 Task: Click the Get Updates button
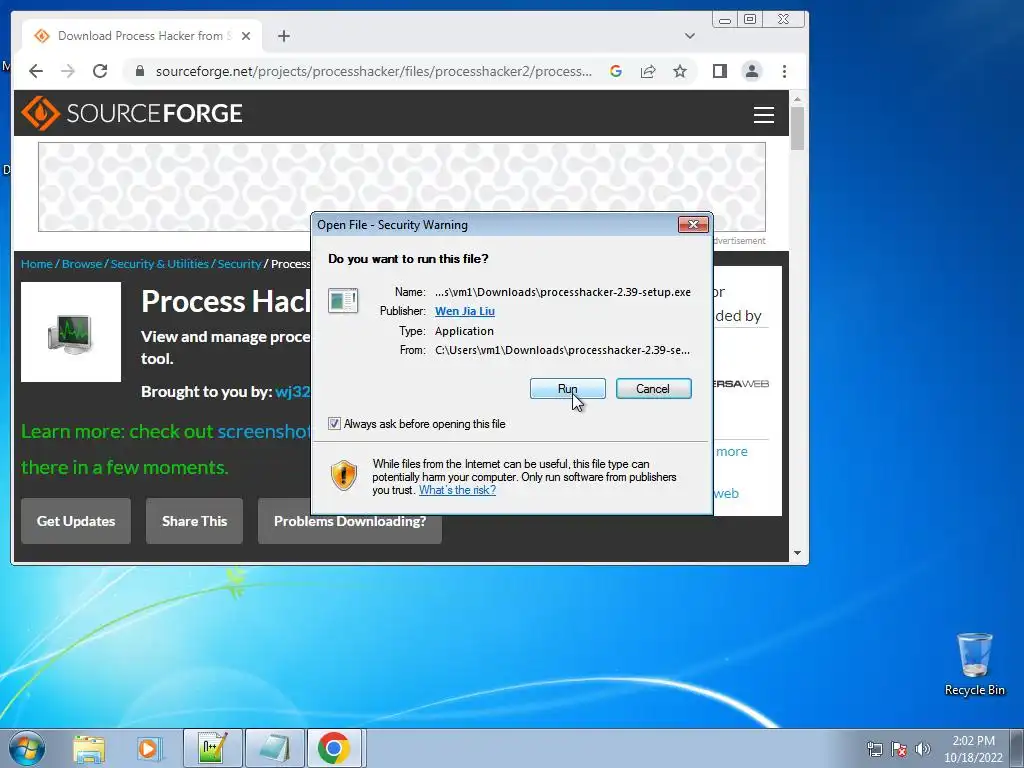(76, 521)
